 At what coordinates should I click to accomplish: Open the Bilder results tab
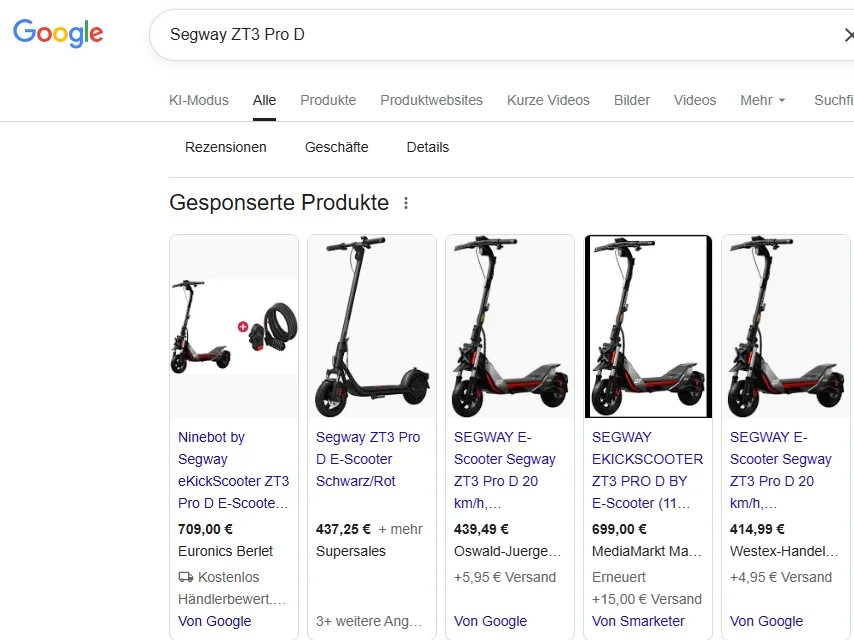pyautogui.click(x=632, y=100)
